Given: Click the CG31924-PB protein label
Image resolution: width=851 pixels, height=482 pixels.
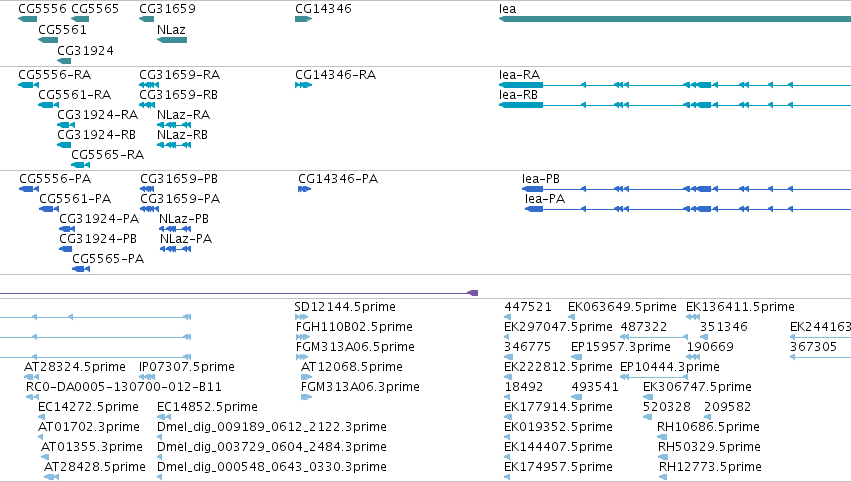Looking at the screenshot, I should point(98,239).
